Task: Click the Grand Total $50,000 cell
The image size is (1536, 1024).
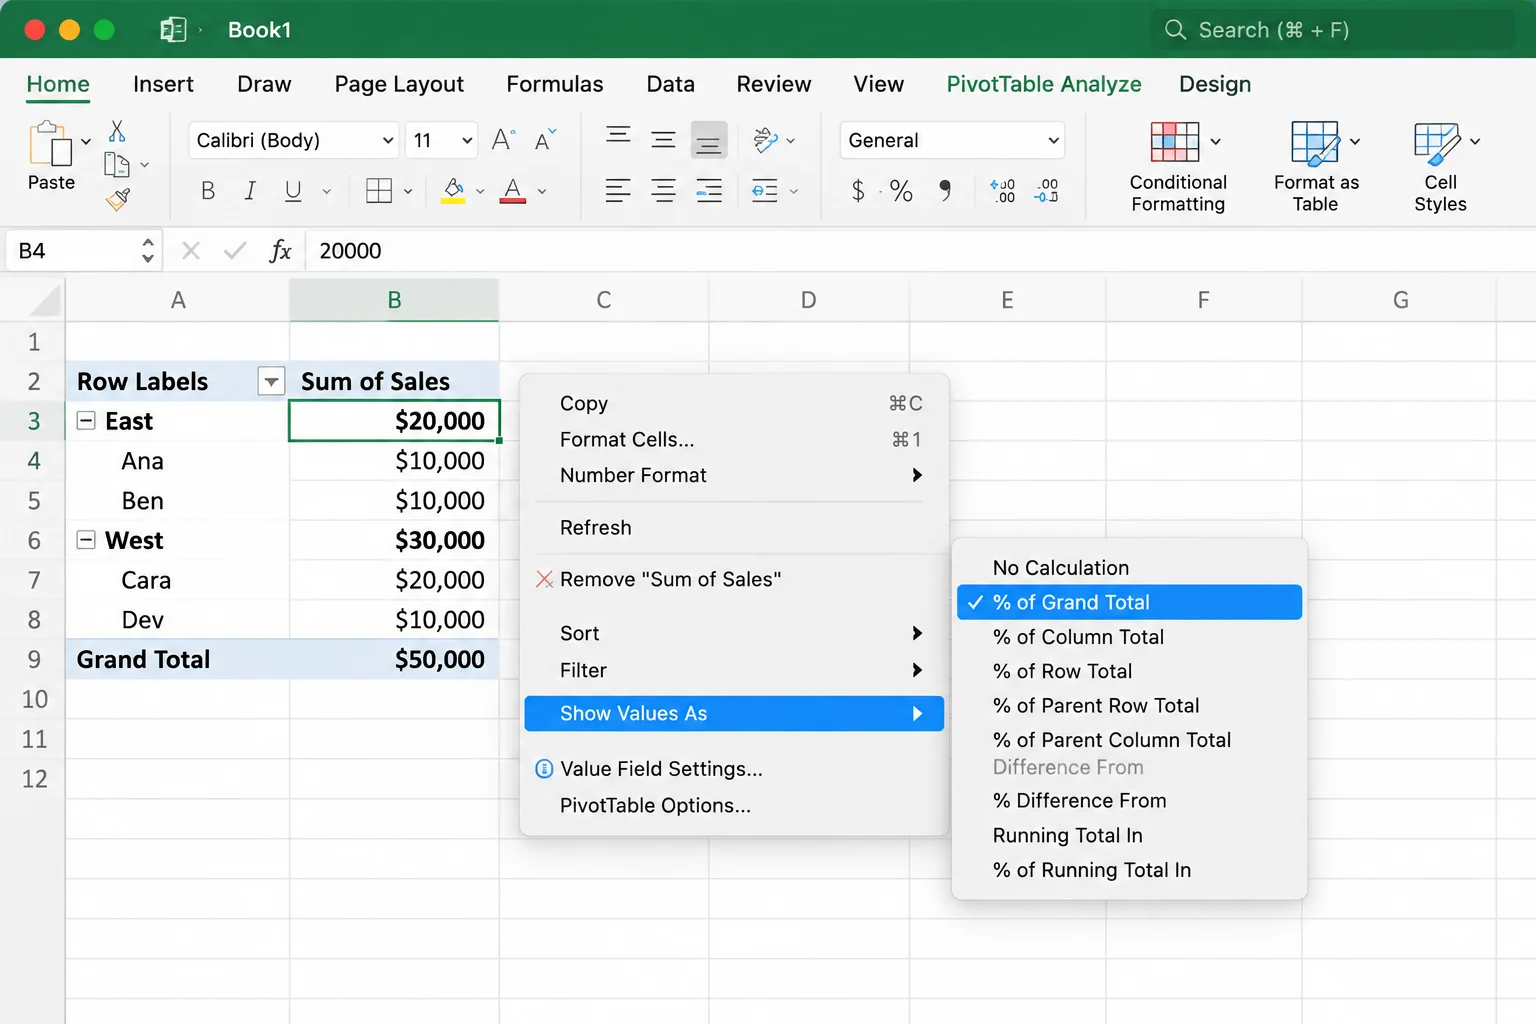Action: [x=394, y=659]
